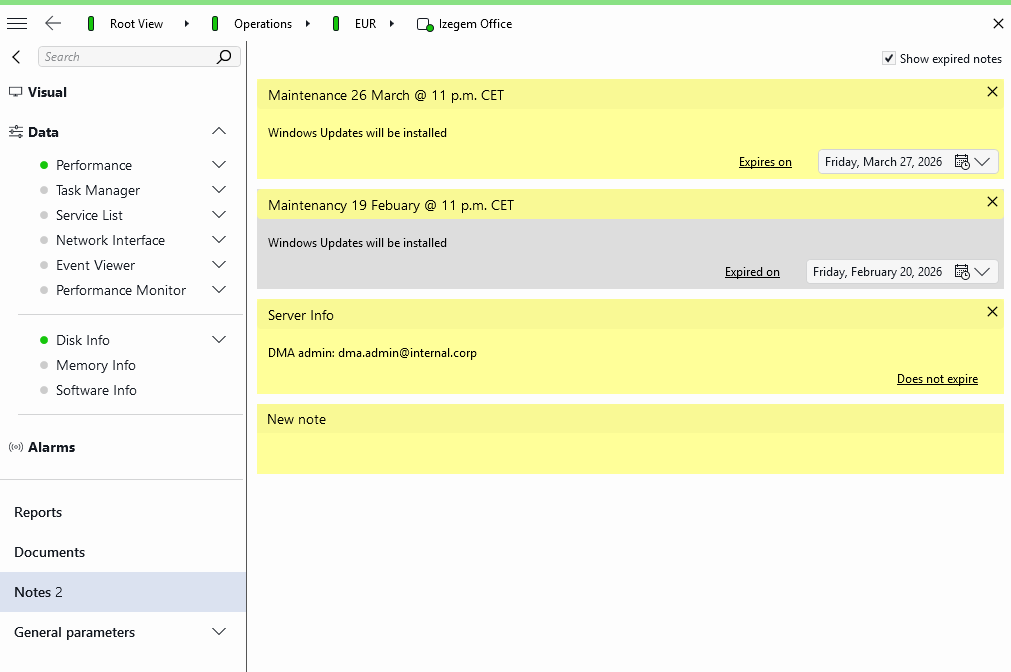Click Expires on link in first note

click(x=765, y=162)
